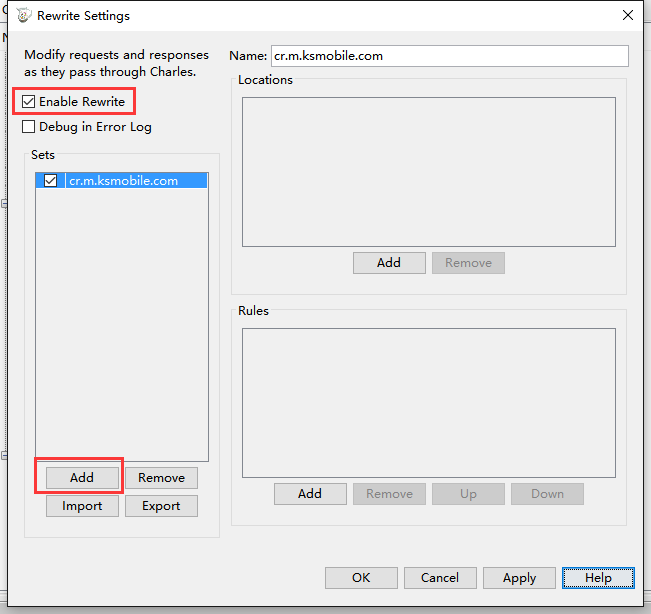
Task: Cancel the Rewrite Settings dialog
Action: tap(440, 578)
